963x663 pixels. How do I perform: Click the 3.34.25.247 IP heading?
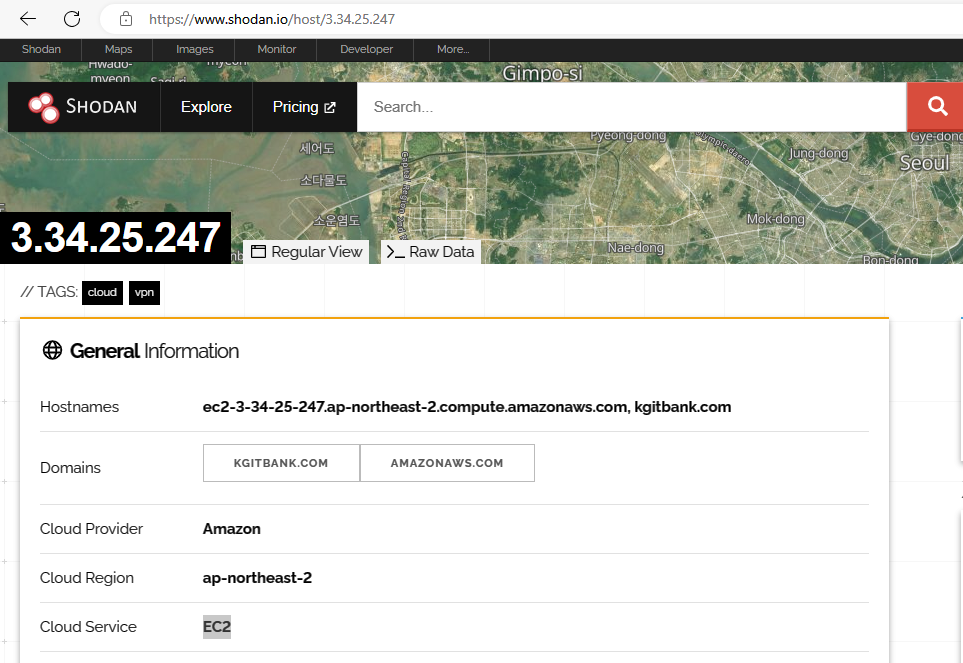[x=115, y=238]
